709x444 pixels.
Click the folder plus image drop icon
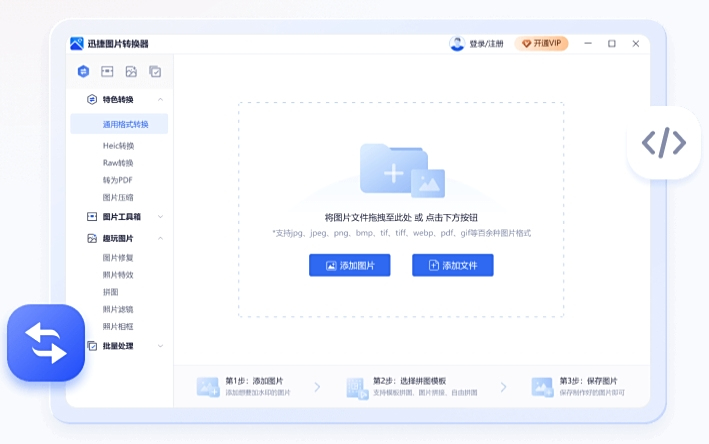[401, 170]
